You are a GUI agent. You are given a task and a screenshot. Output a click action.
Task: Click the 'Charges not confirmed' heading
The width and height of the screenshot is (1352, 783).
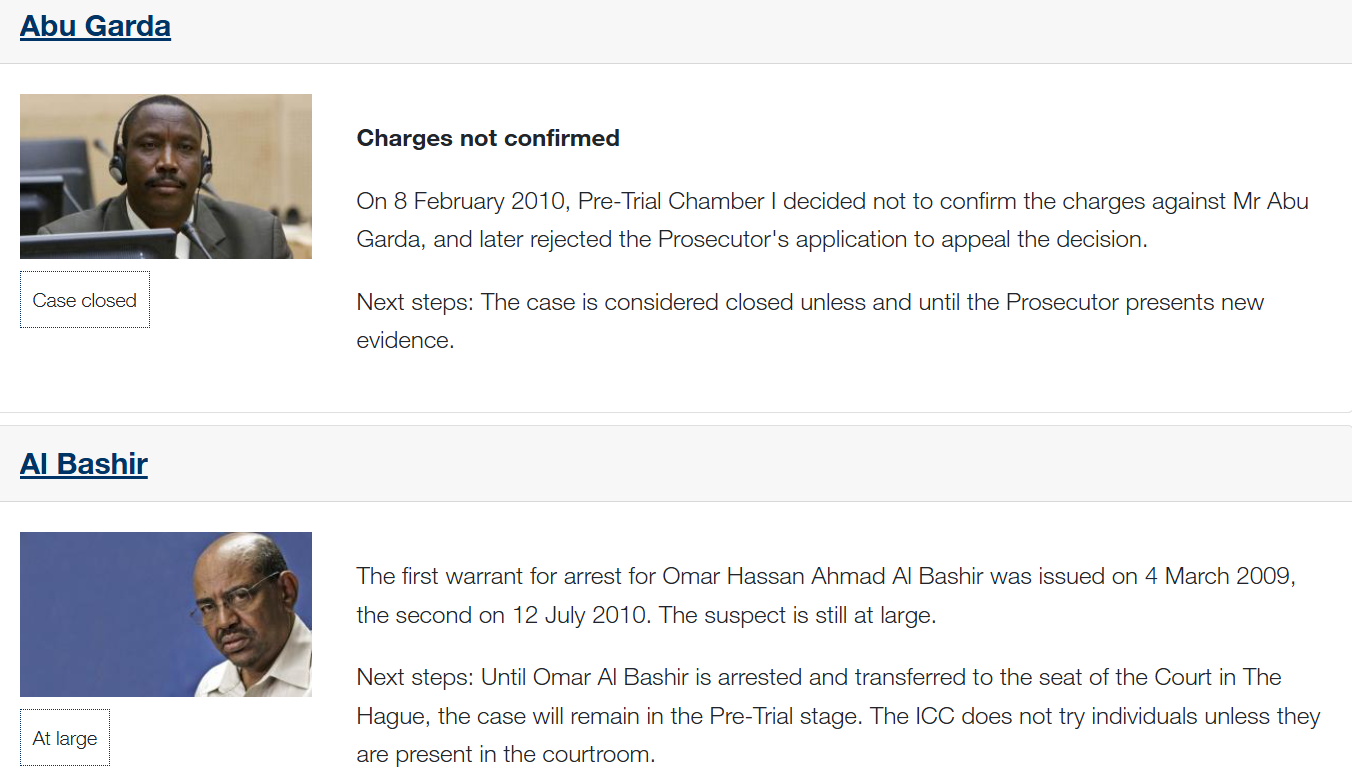click(488, 138)
